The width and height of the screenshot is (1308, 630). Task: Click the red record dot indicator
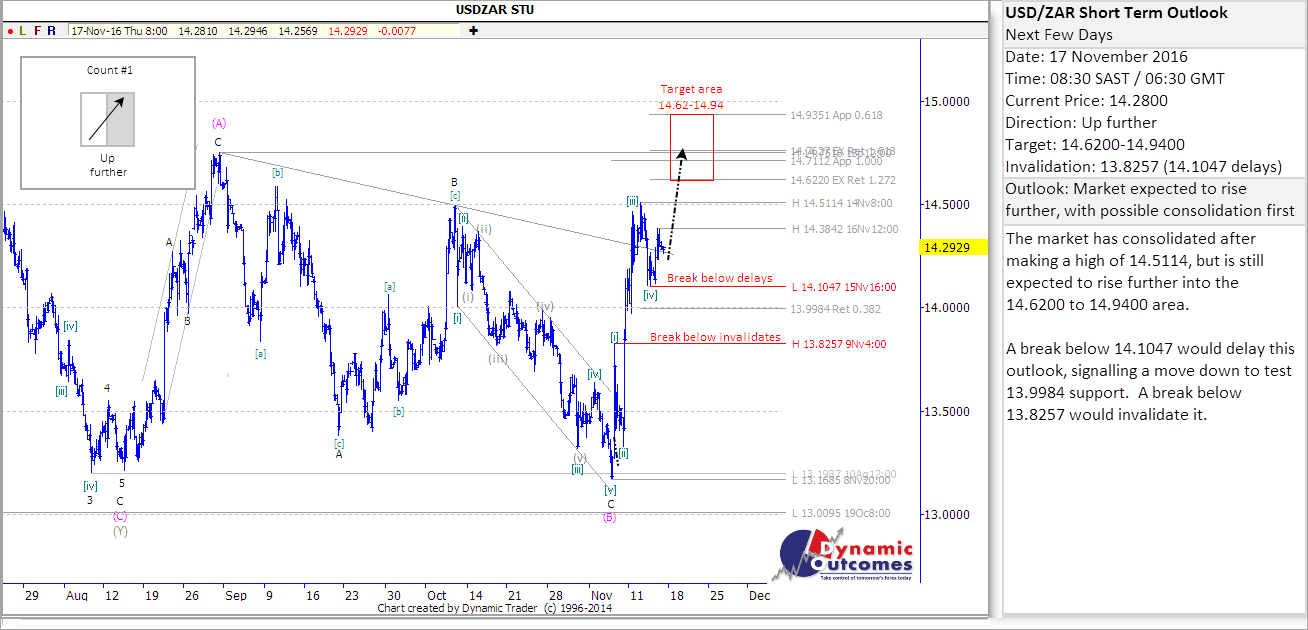9,31
